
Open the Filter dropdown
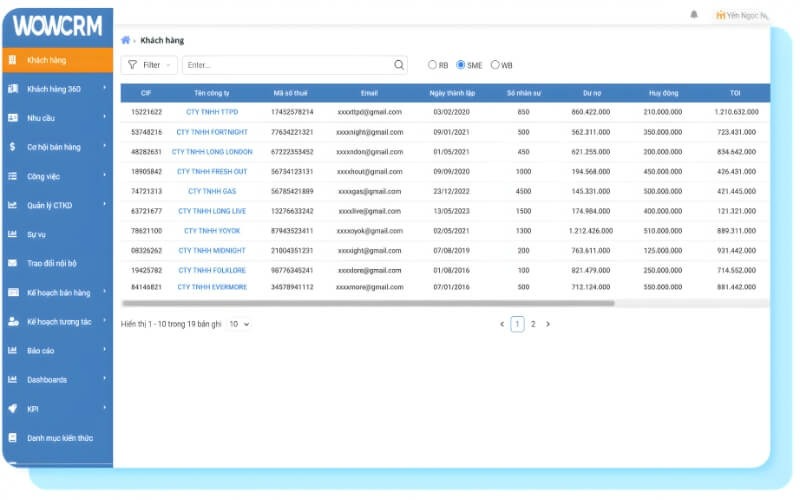coord(149,65)
